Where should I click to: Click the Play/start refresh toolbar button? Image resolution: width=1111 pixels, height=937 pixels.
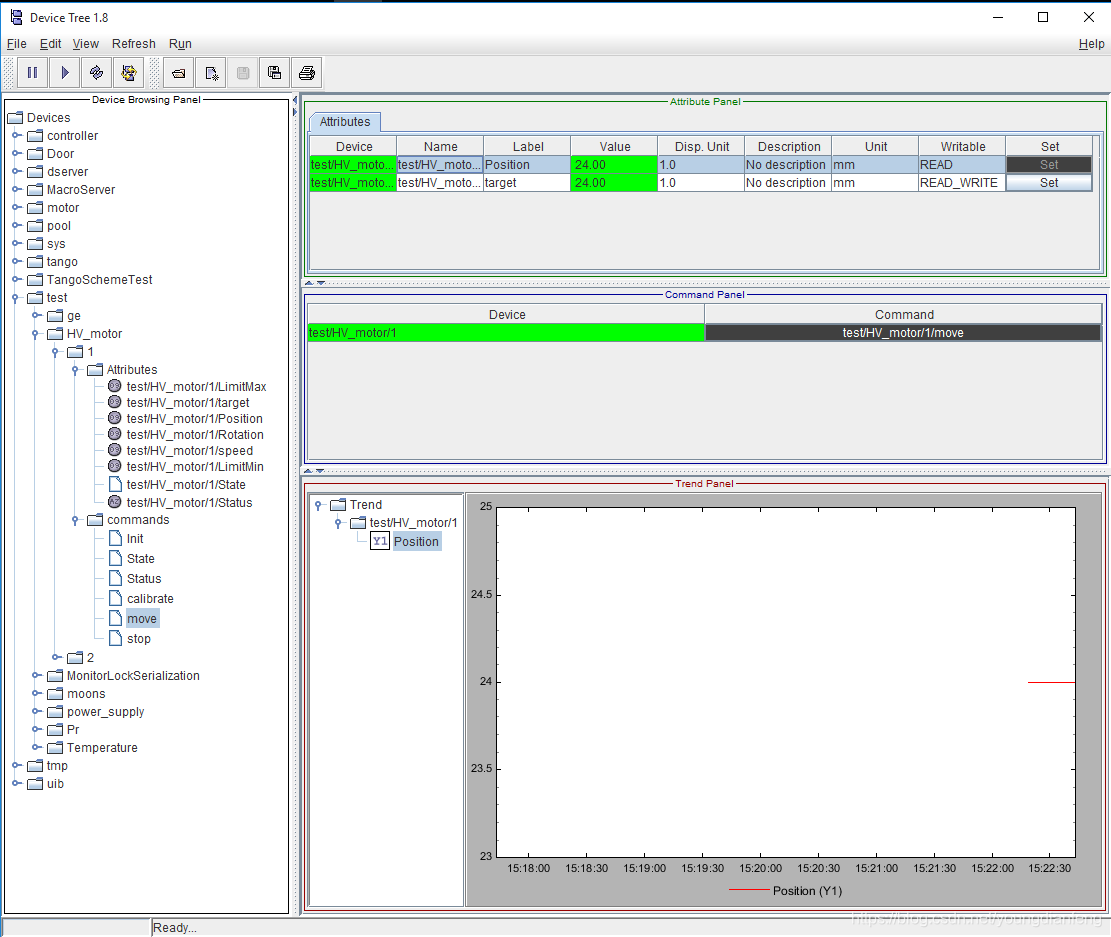64,72
